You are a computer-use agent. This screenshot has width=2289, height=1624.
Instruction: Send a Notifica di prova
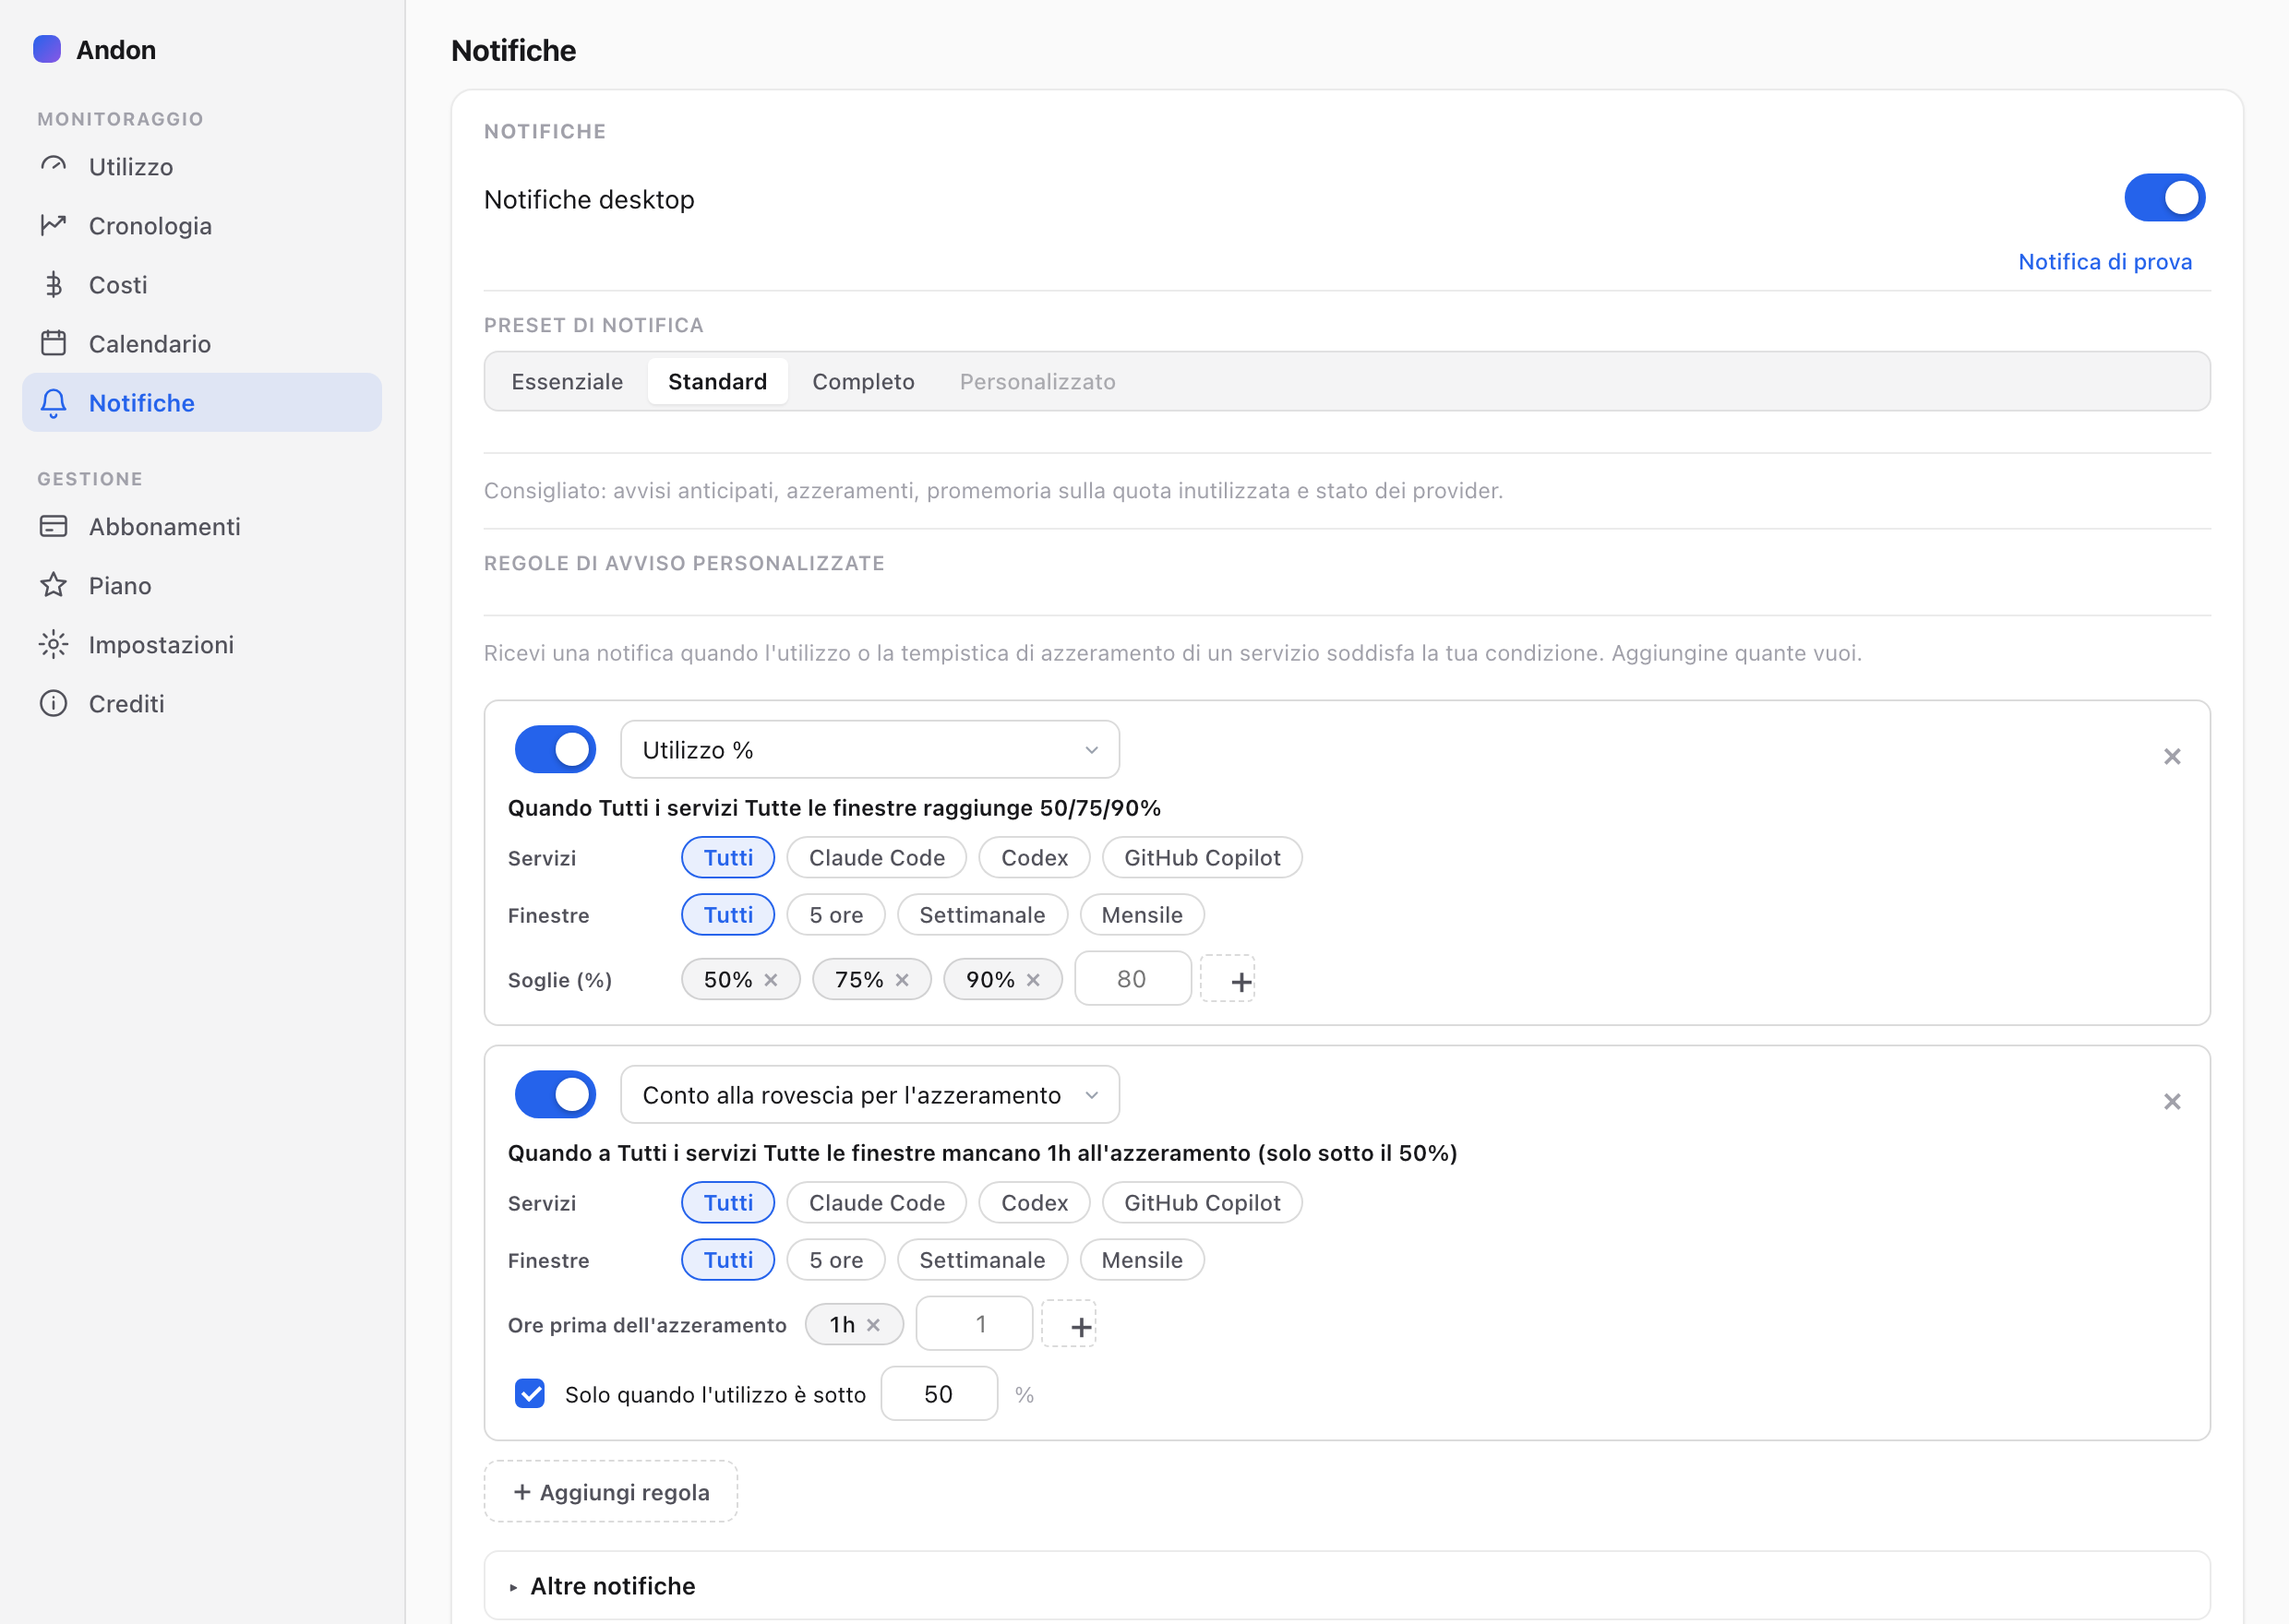tap(2104, 261)
